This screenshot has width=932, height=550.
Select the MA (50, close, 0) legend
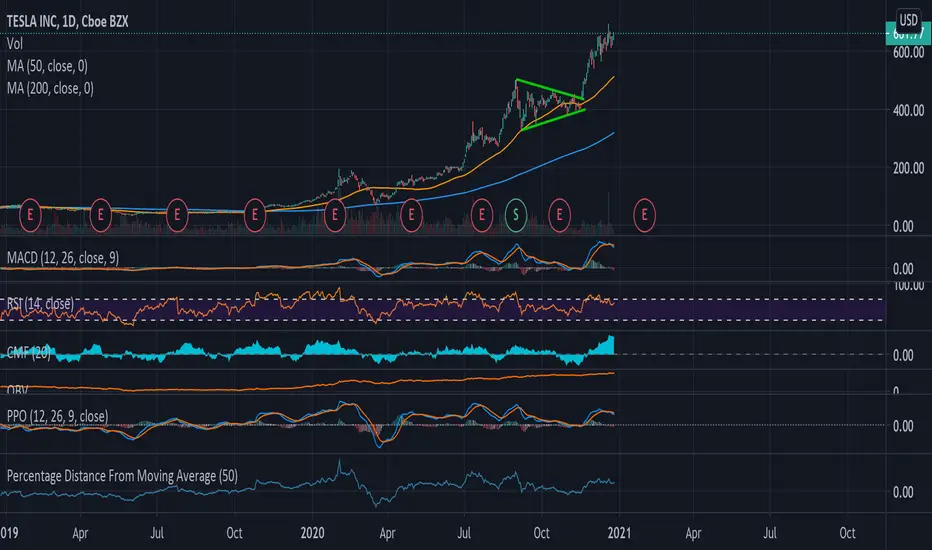[47, 66]
